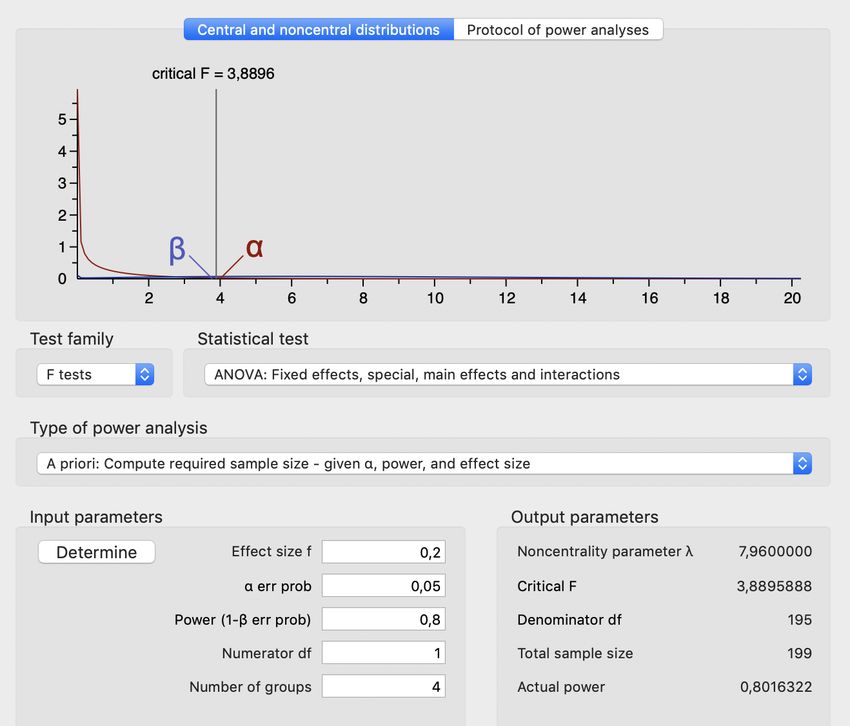Click the critical F = 3,8896 label
Image resolution: width=850 pixels, height=726 pixels.
[212, 74]
